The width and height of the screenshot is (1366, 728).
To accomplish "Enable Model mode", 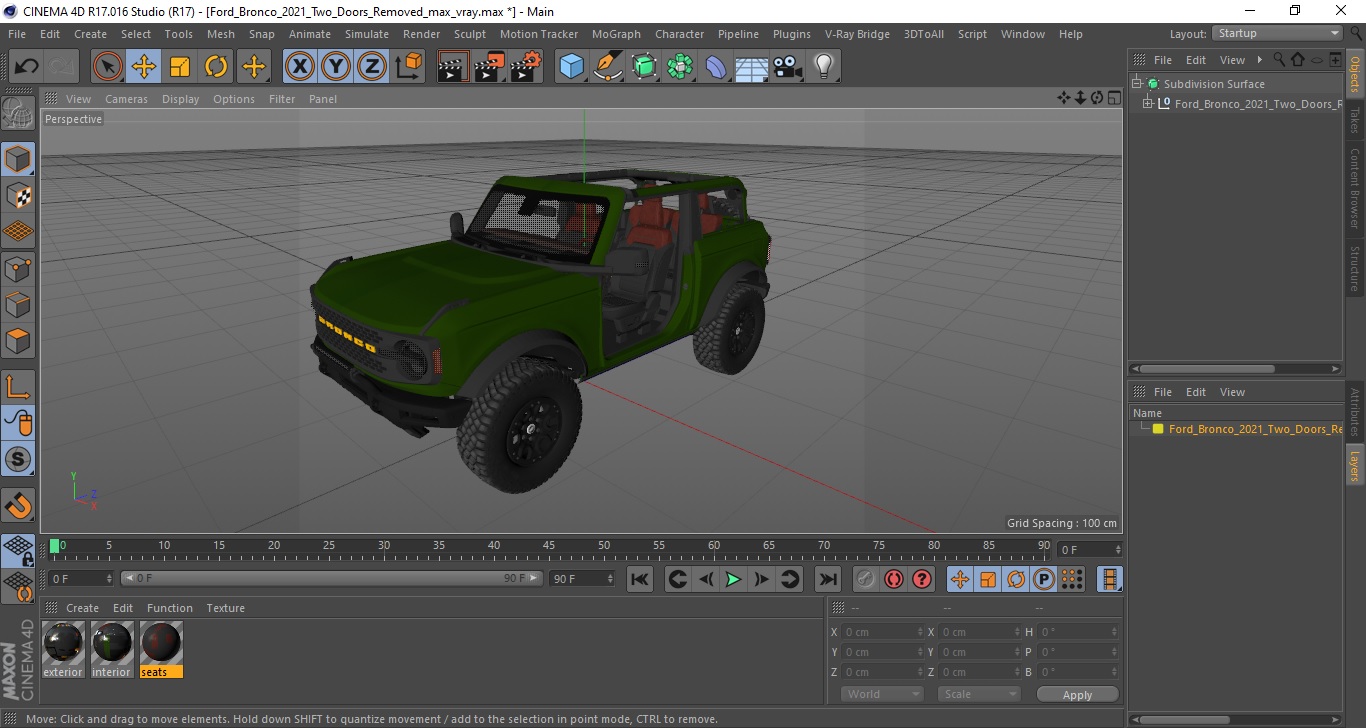I will click(x=18, y=159).
